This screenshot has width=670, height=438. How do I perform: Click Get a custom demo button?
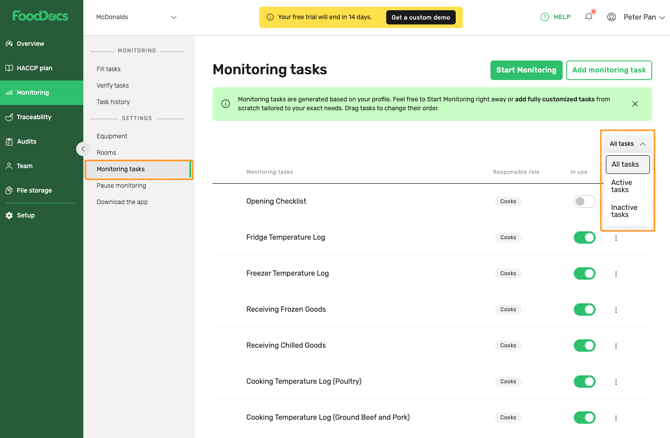(421, 18)
